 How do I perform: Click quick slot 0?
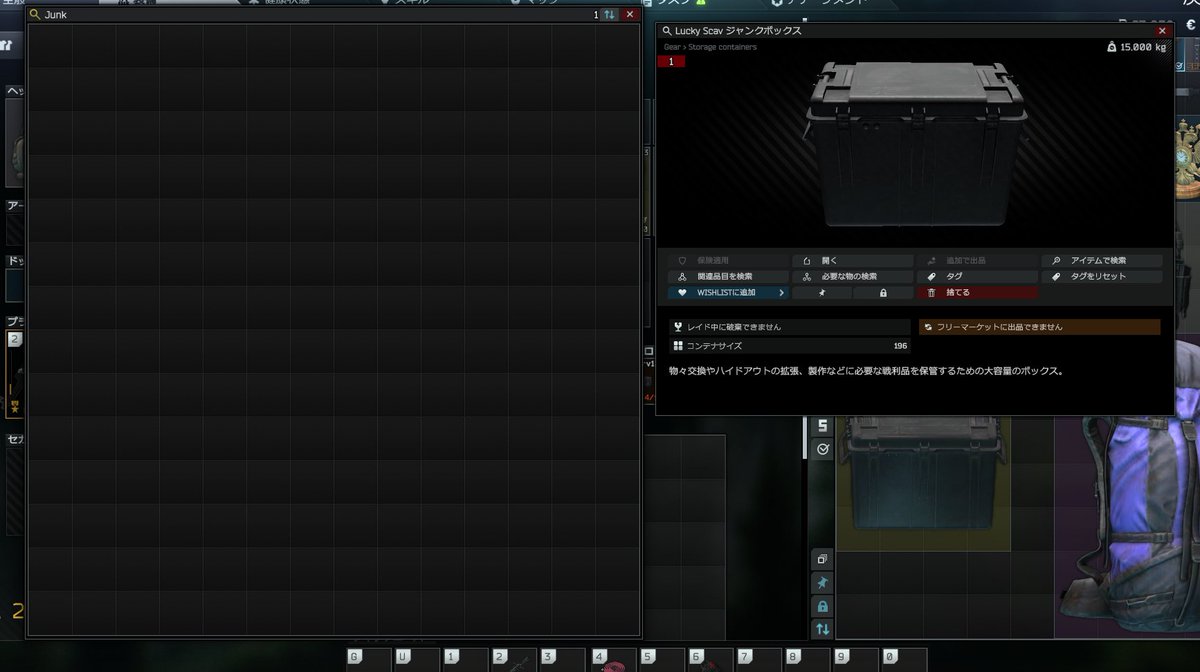point(903,660)
